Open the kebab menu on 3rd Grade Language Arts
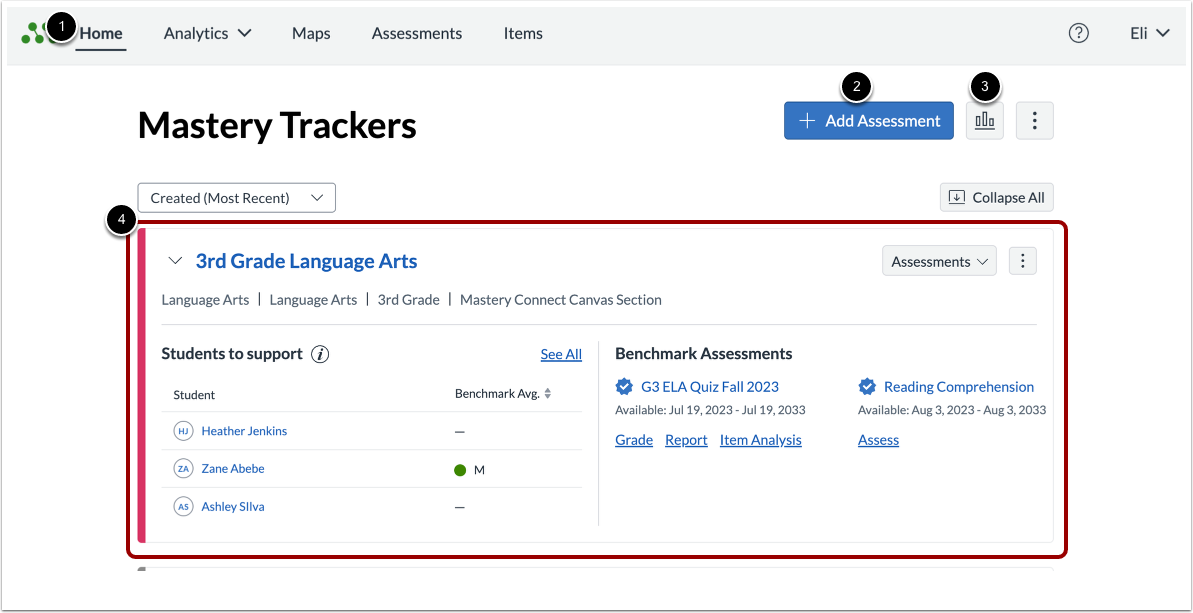The image size is (1193, 613). coord(1022,260)
